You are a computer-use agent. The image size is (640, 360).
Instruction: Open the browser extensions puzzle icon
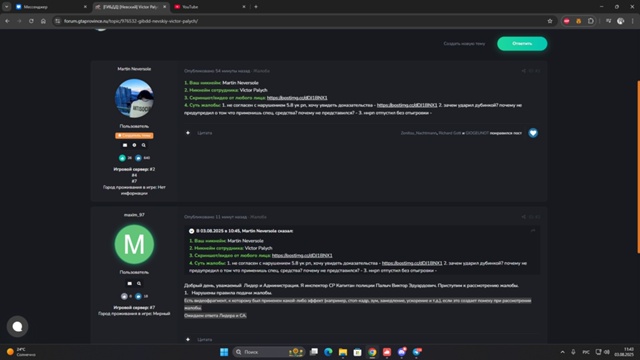click(x=591, y=21)
